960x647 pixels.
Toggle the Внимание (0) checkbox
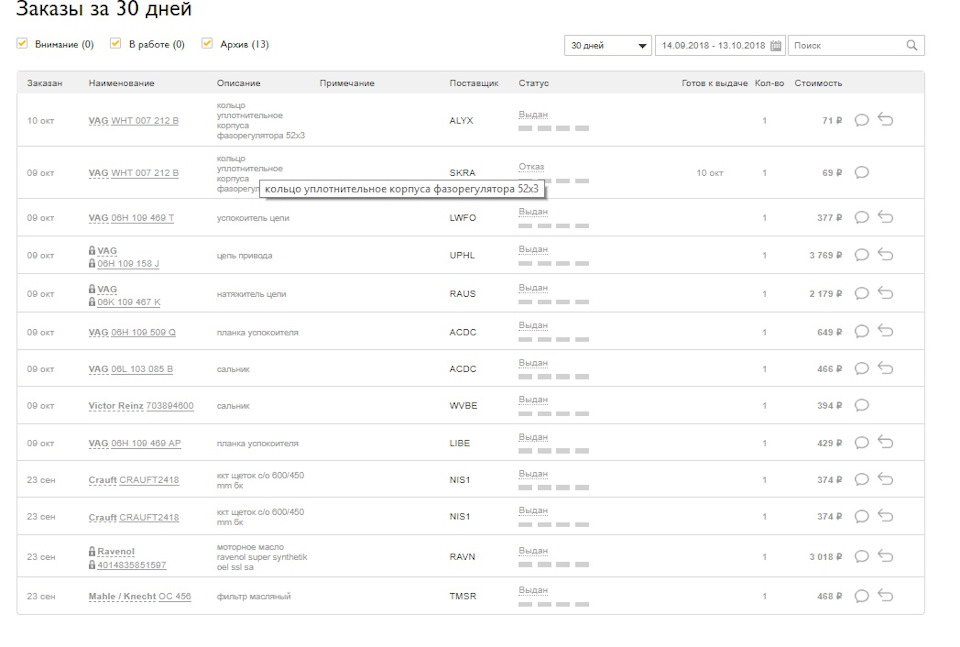point(23,43)
